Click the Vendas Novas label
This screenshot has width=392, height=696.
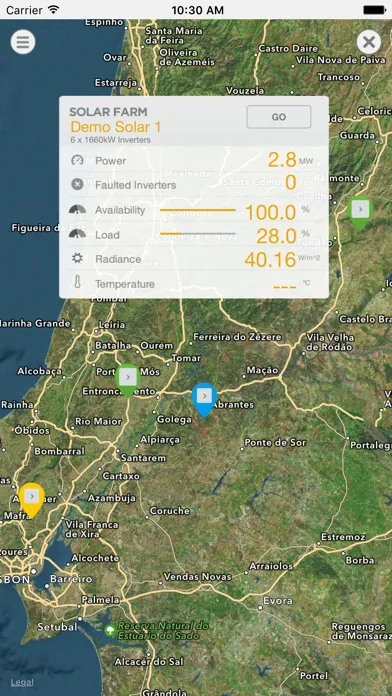click(x=198, y=577)
